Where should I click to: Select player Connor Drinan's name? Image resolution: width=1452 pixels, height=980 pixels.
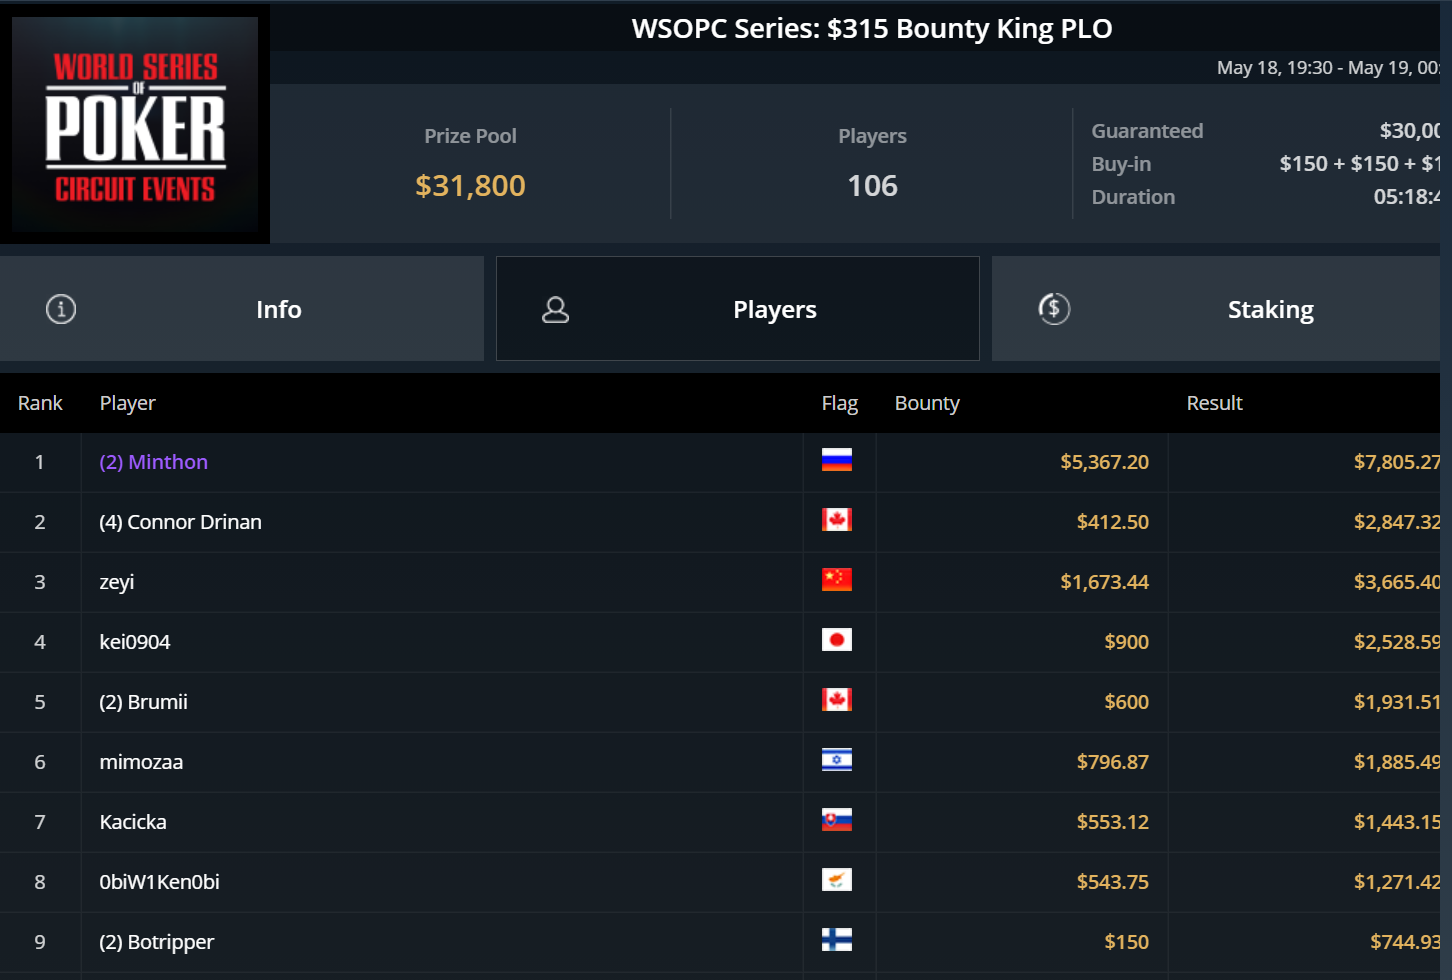pos(181,522)
